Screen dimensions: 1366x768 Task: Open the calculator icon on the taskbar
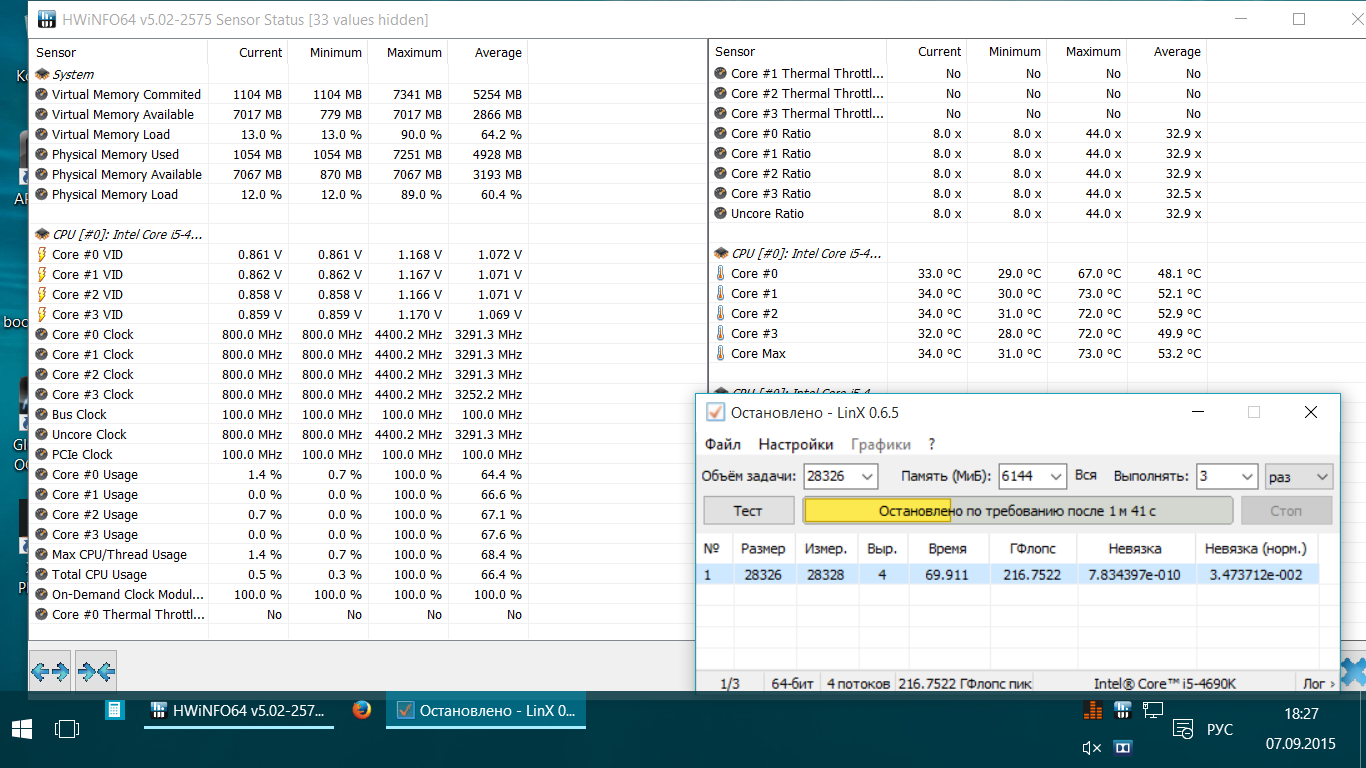(x=115, y=711)
